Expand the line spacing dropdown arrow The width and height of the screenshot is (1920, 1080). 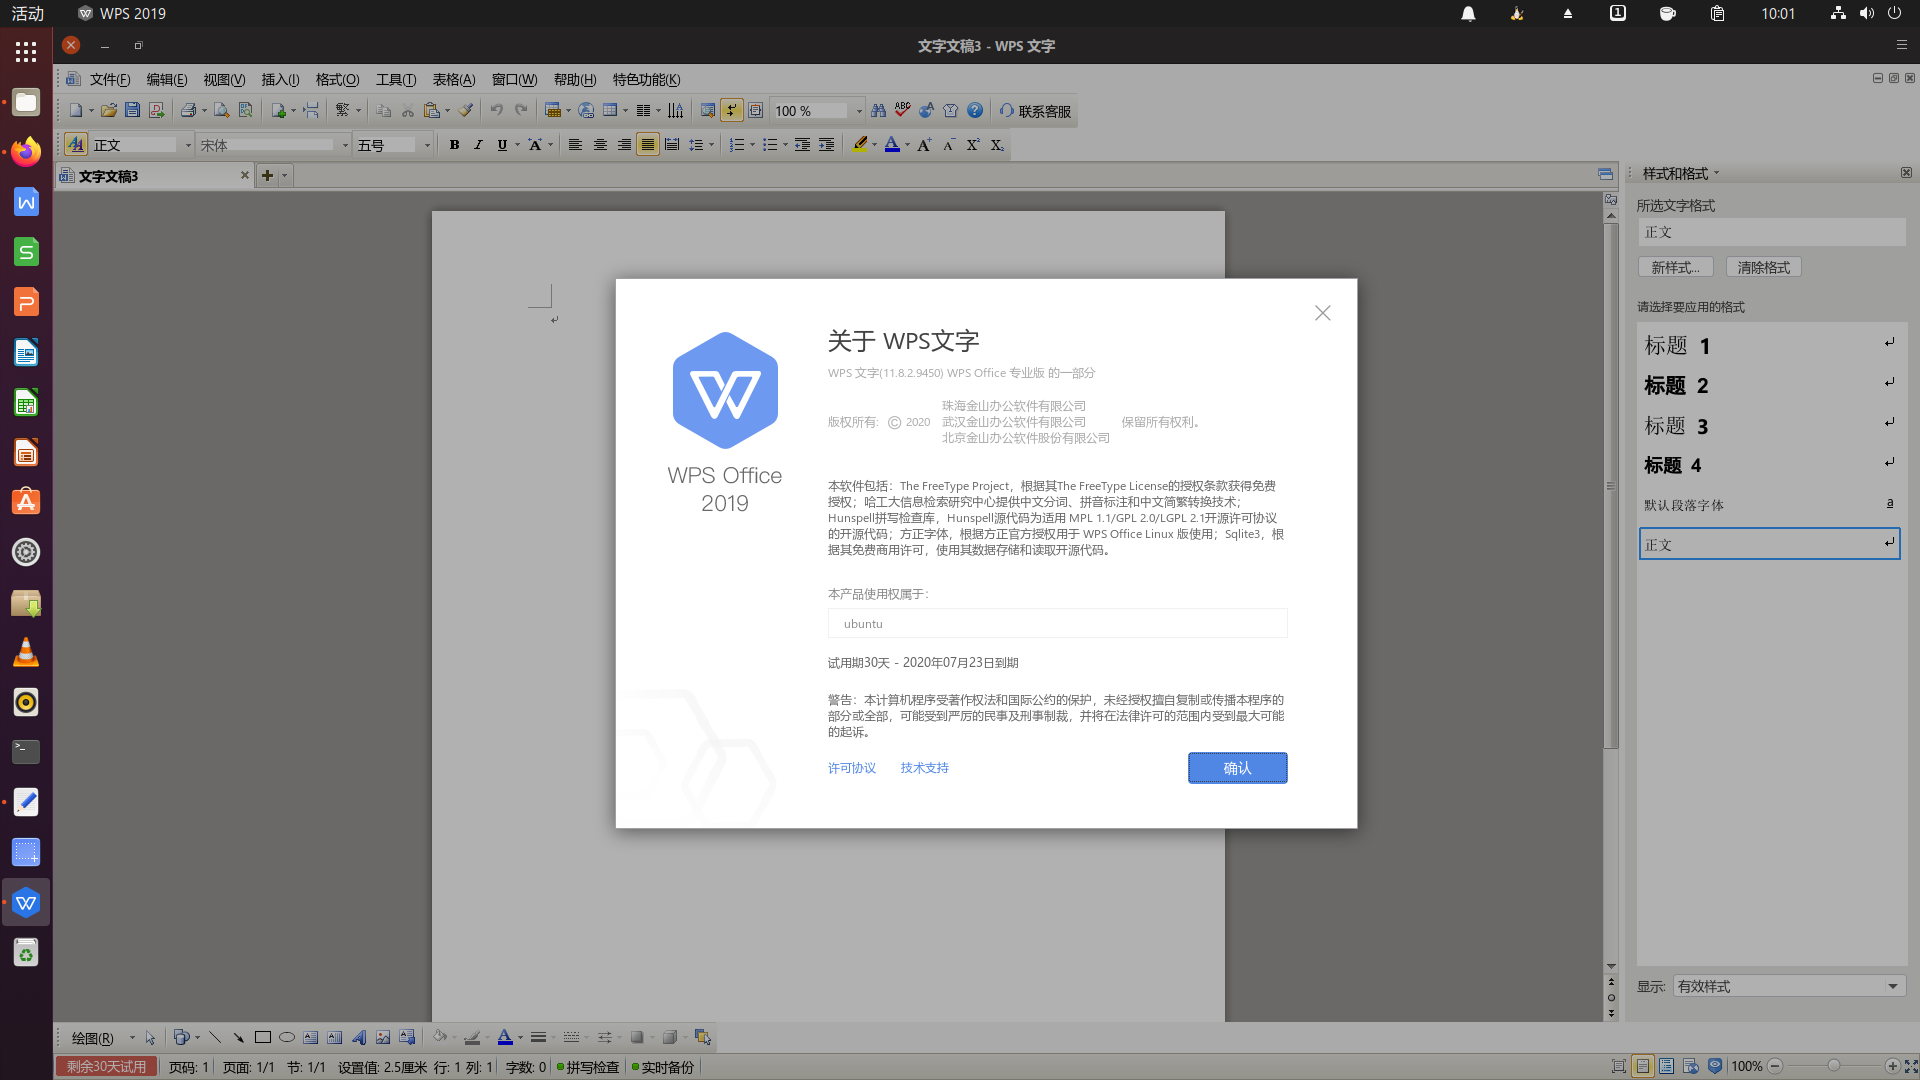712,145
